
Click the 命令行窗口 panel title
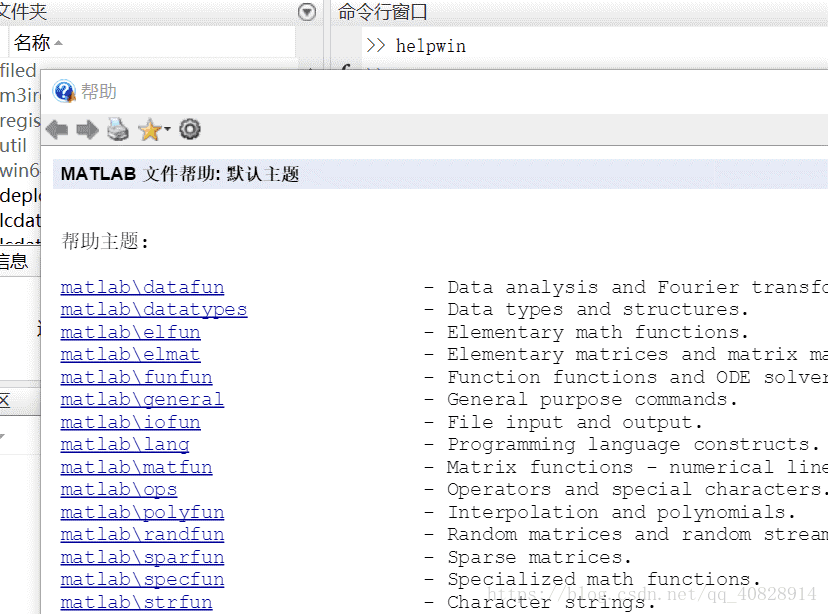[382, 12]
